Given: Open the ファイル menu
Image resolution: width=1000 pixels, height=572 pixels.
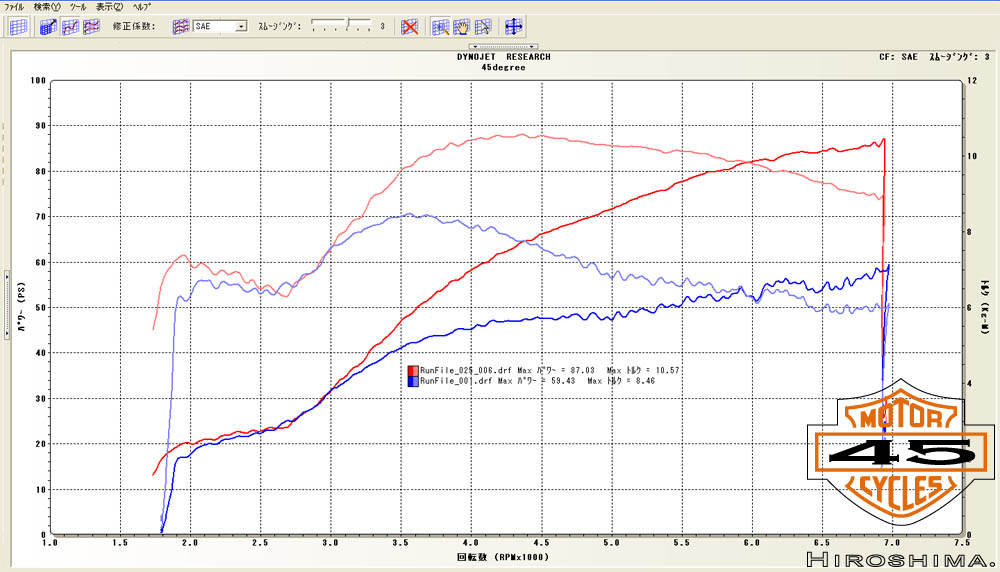Looking at the screenshot, I should pos(16,6).
